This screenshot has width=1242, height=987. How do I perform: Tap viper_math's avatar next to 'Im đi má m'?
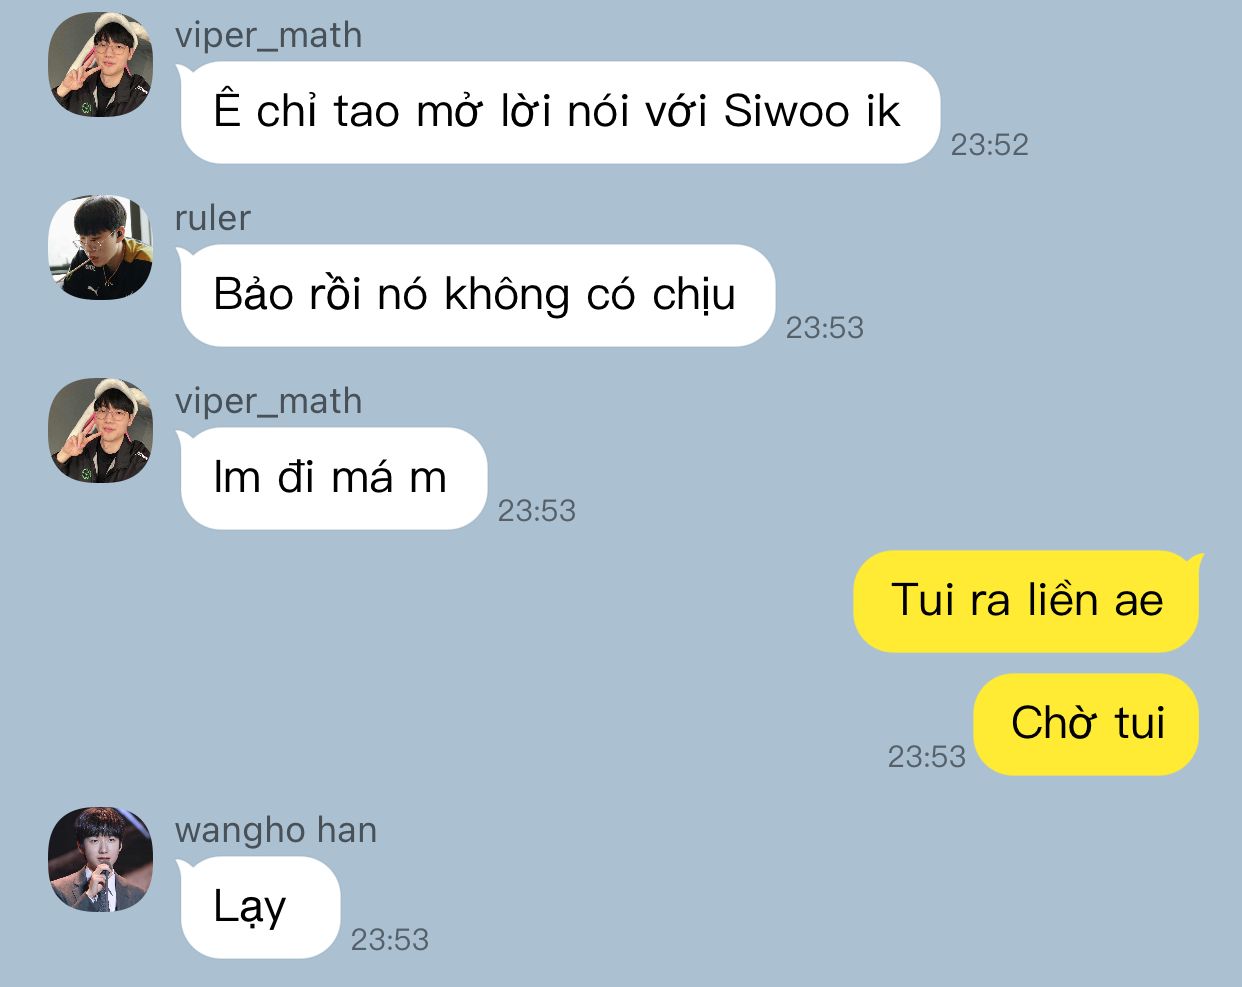[101, 431]
